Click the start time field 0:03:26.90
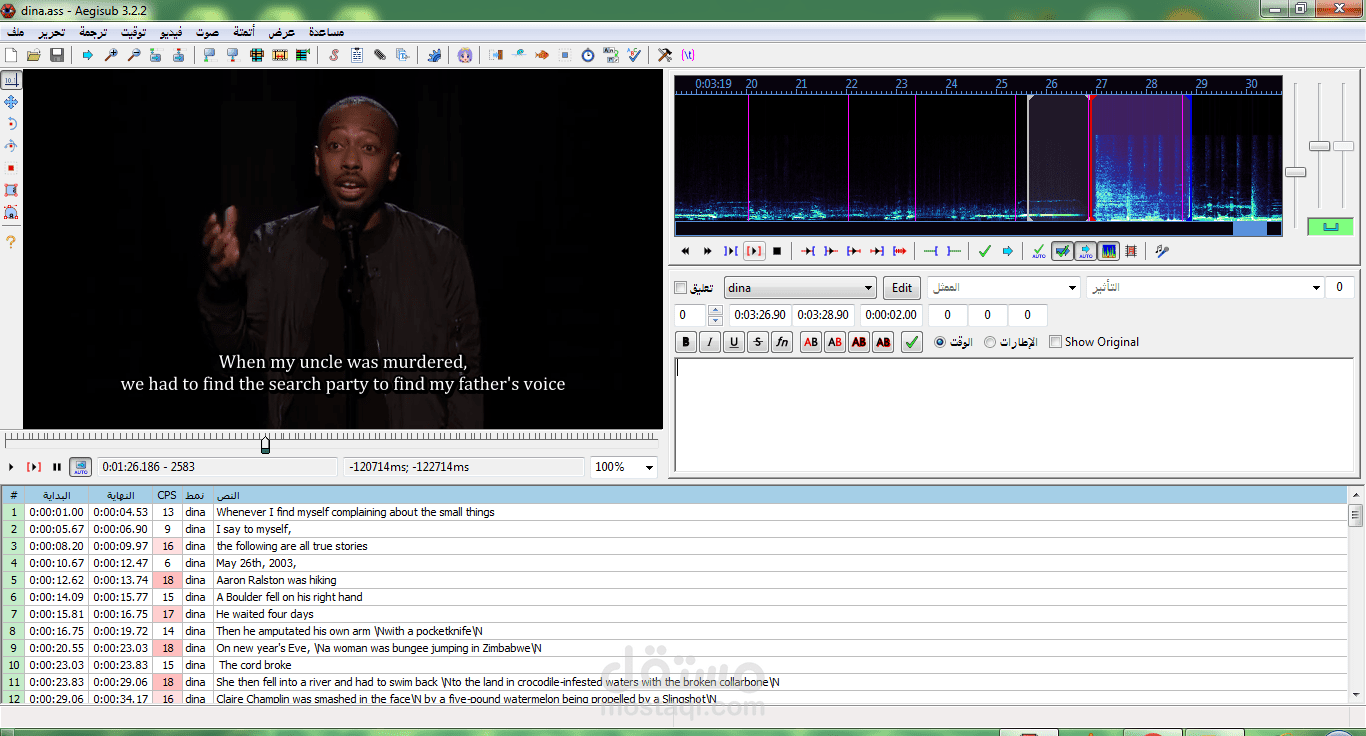 (761, 315)
